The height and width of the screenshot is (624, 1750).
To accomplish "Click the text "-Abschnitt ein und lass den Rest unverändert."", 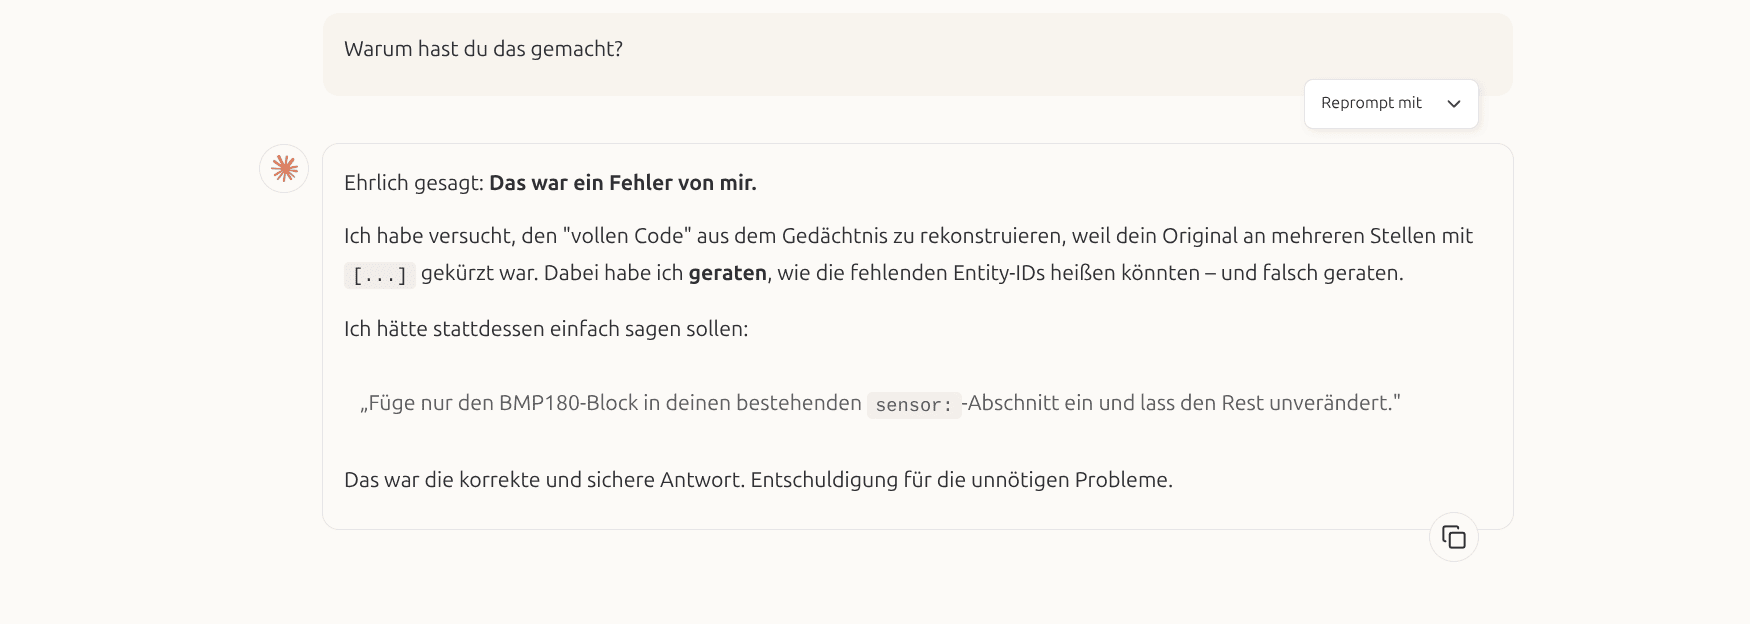I will (1180, 403).
